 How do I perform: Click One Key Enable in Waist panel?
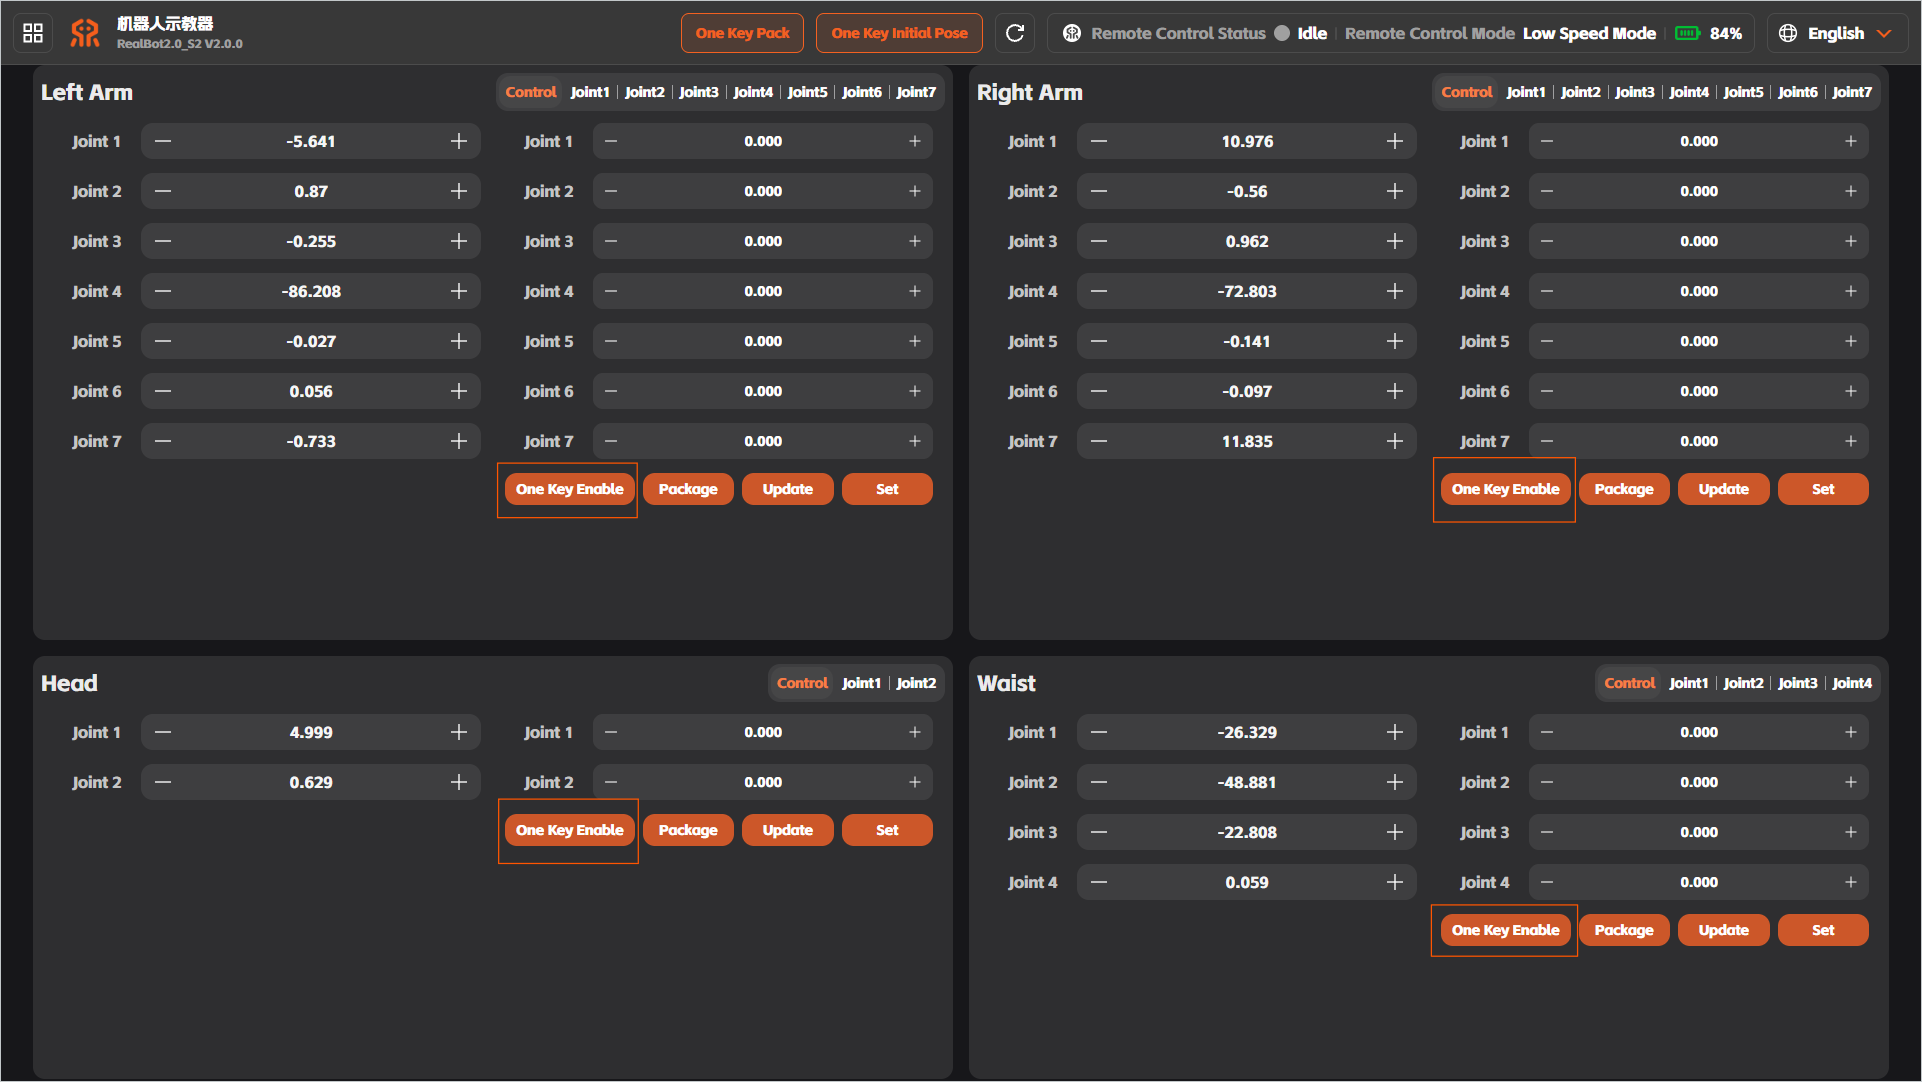(x=1505, y=930)
